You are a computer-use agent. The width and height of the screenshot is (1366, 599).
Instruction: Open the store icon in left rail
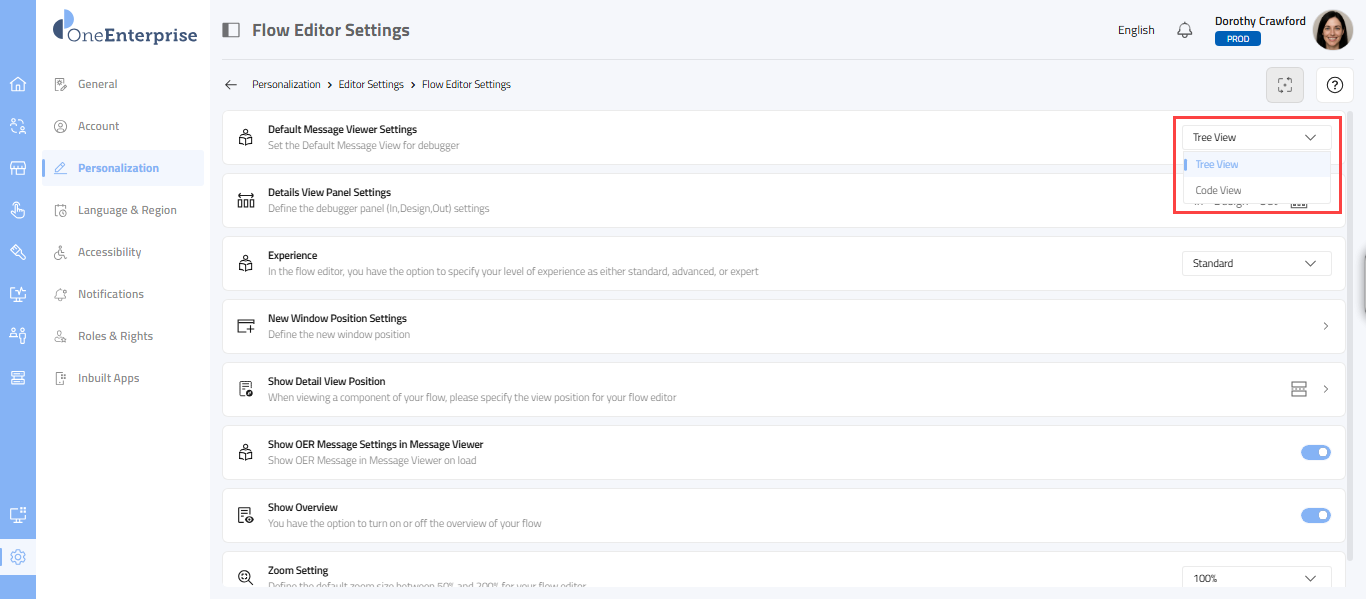(18, 168)
